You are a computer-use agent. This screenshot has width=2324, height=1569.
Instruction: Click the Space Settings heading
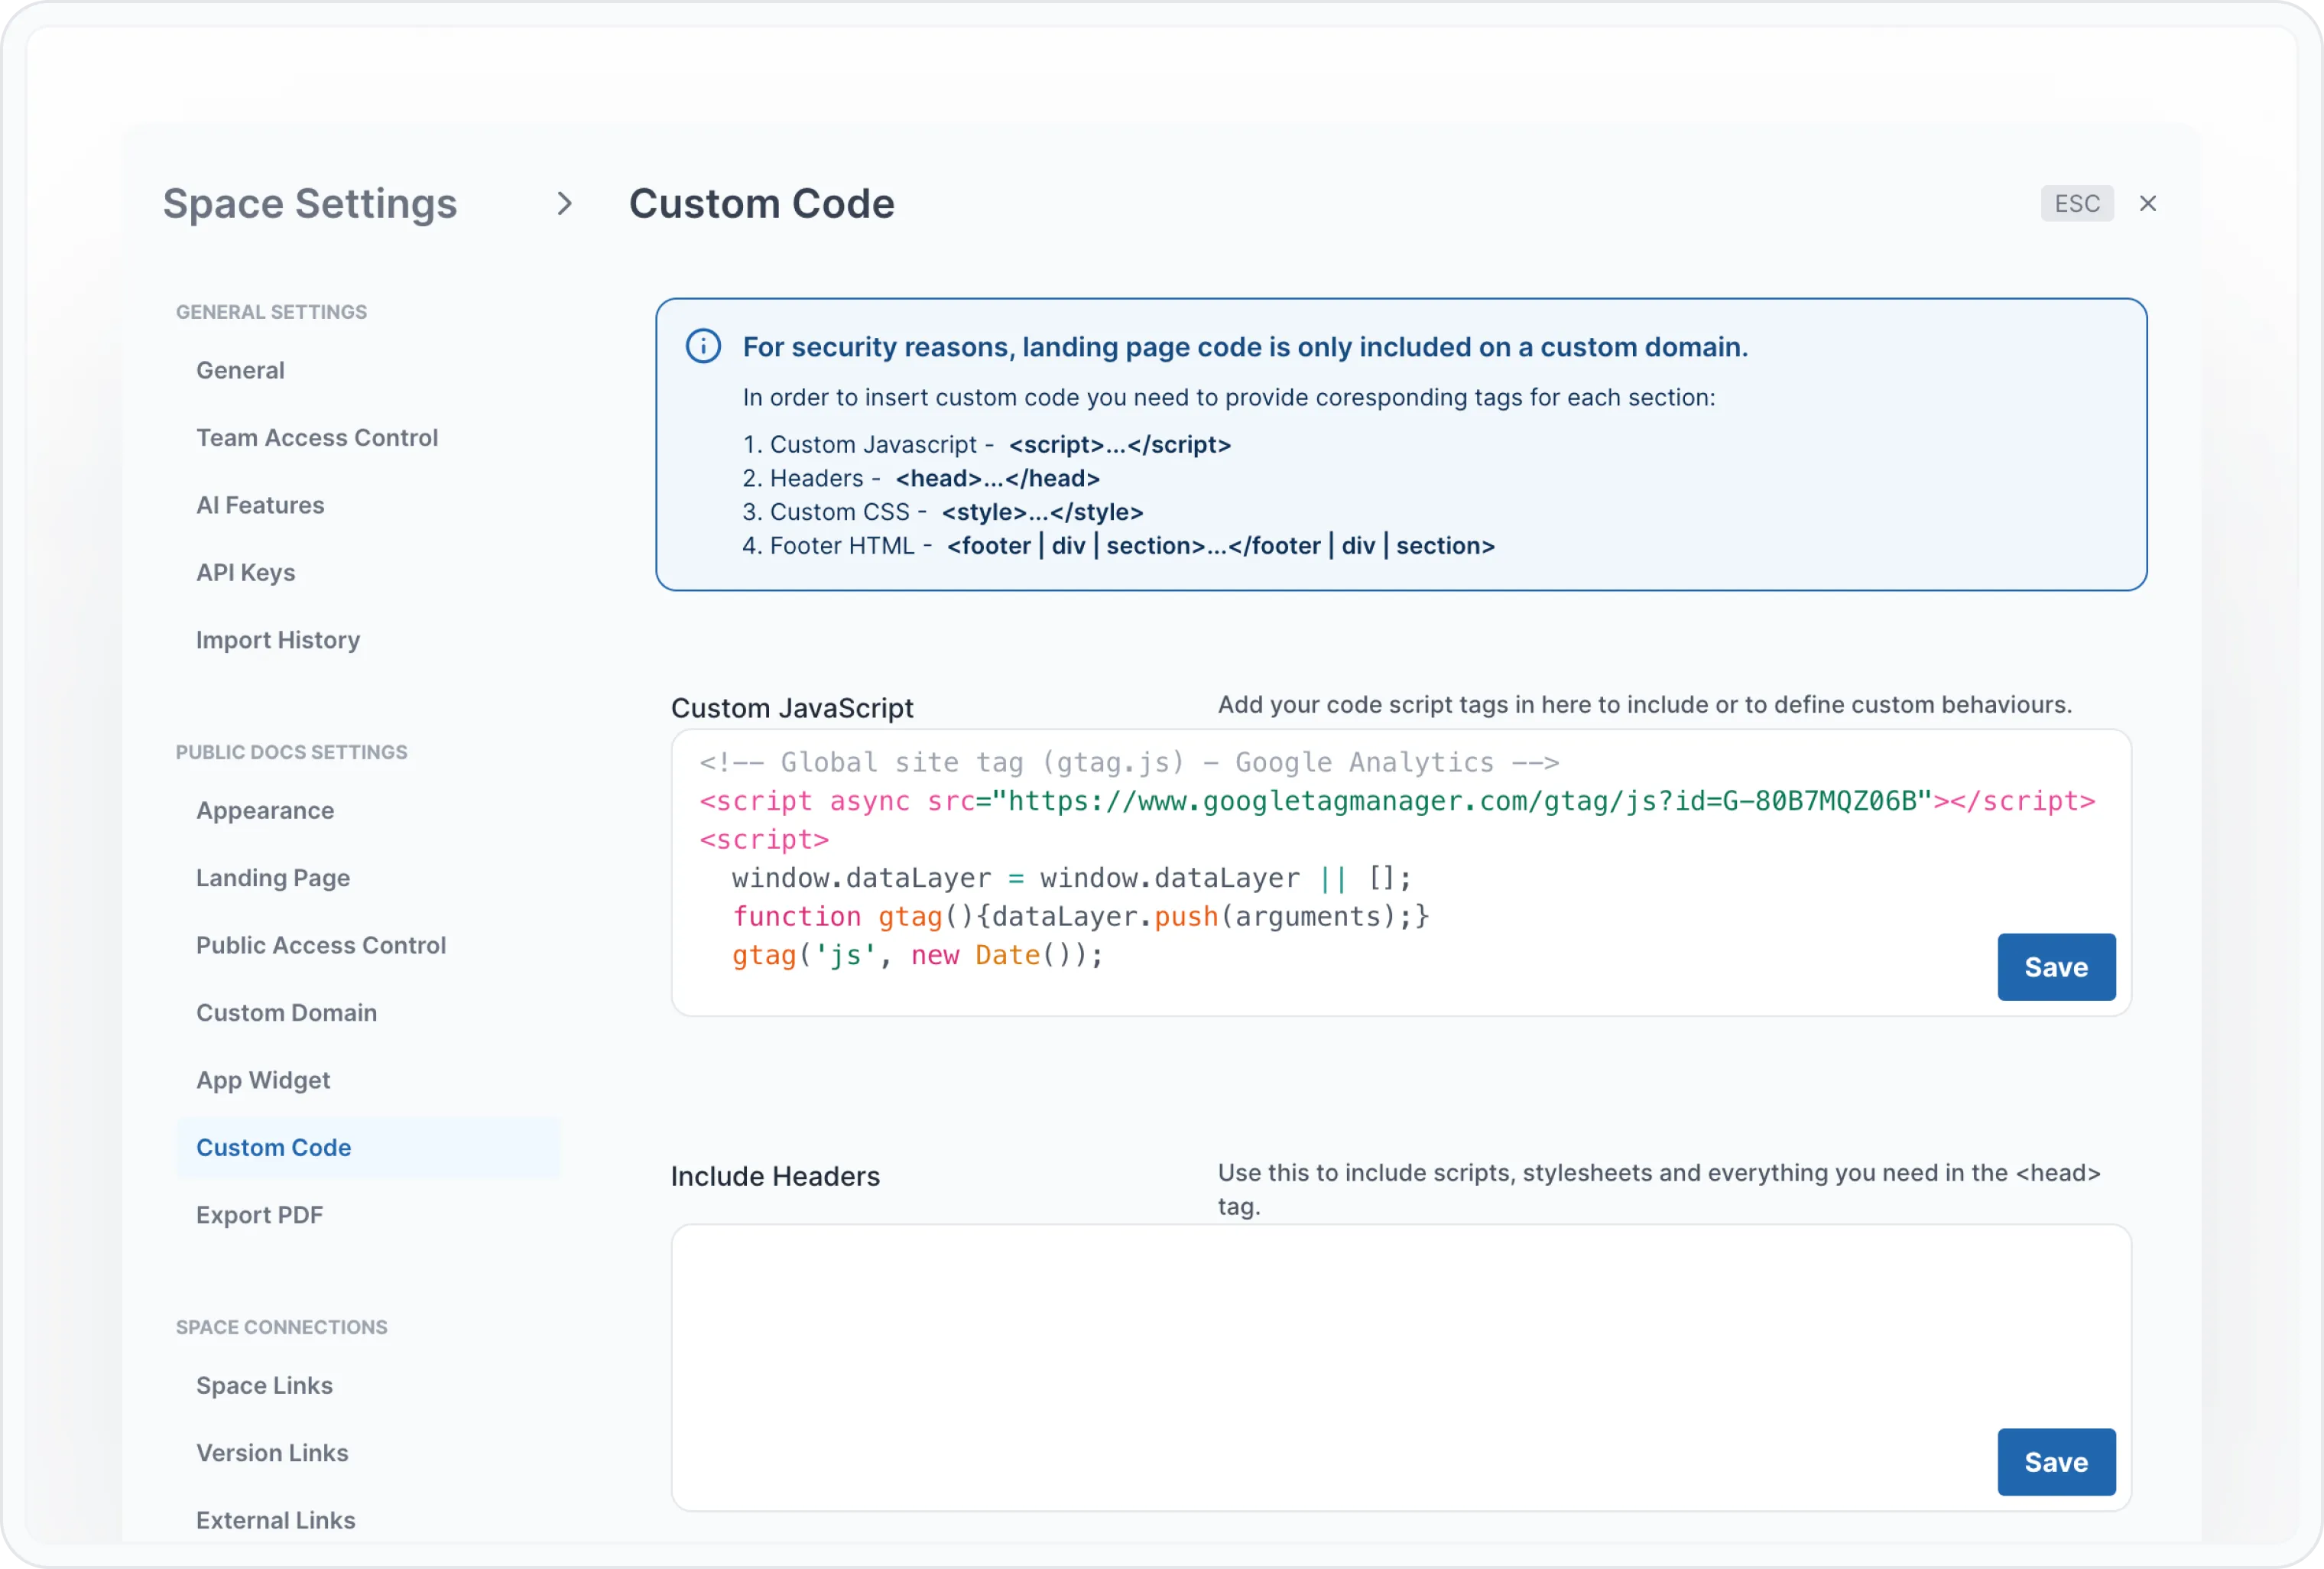click(310, 204)
